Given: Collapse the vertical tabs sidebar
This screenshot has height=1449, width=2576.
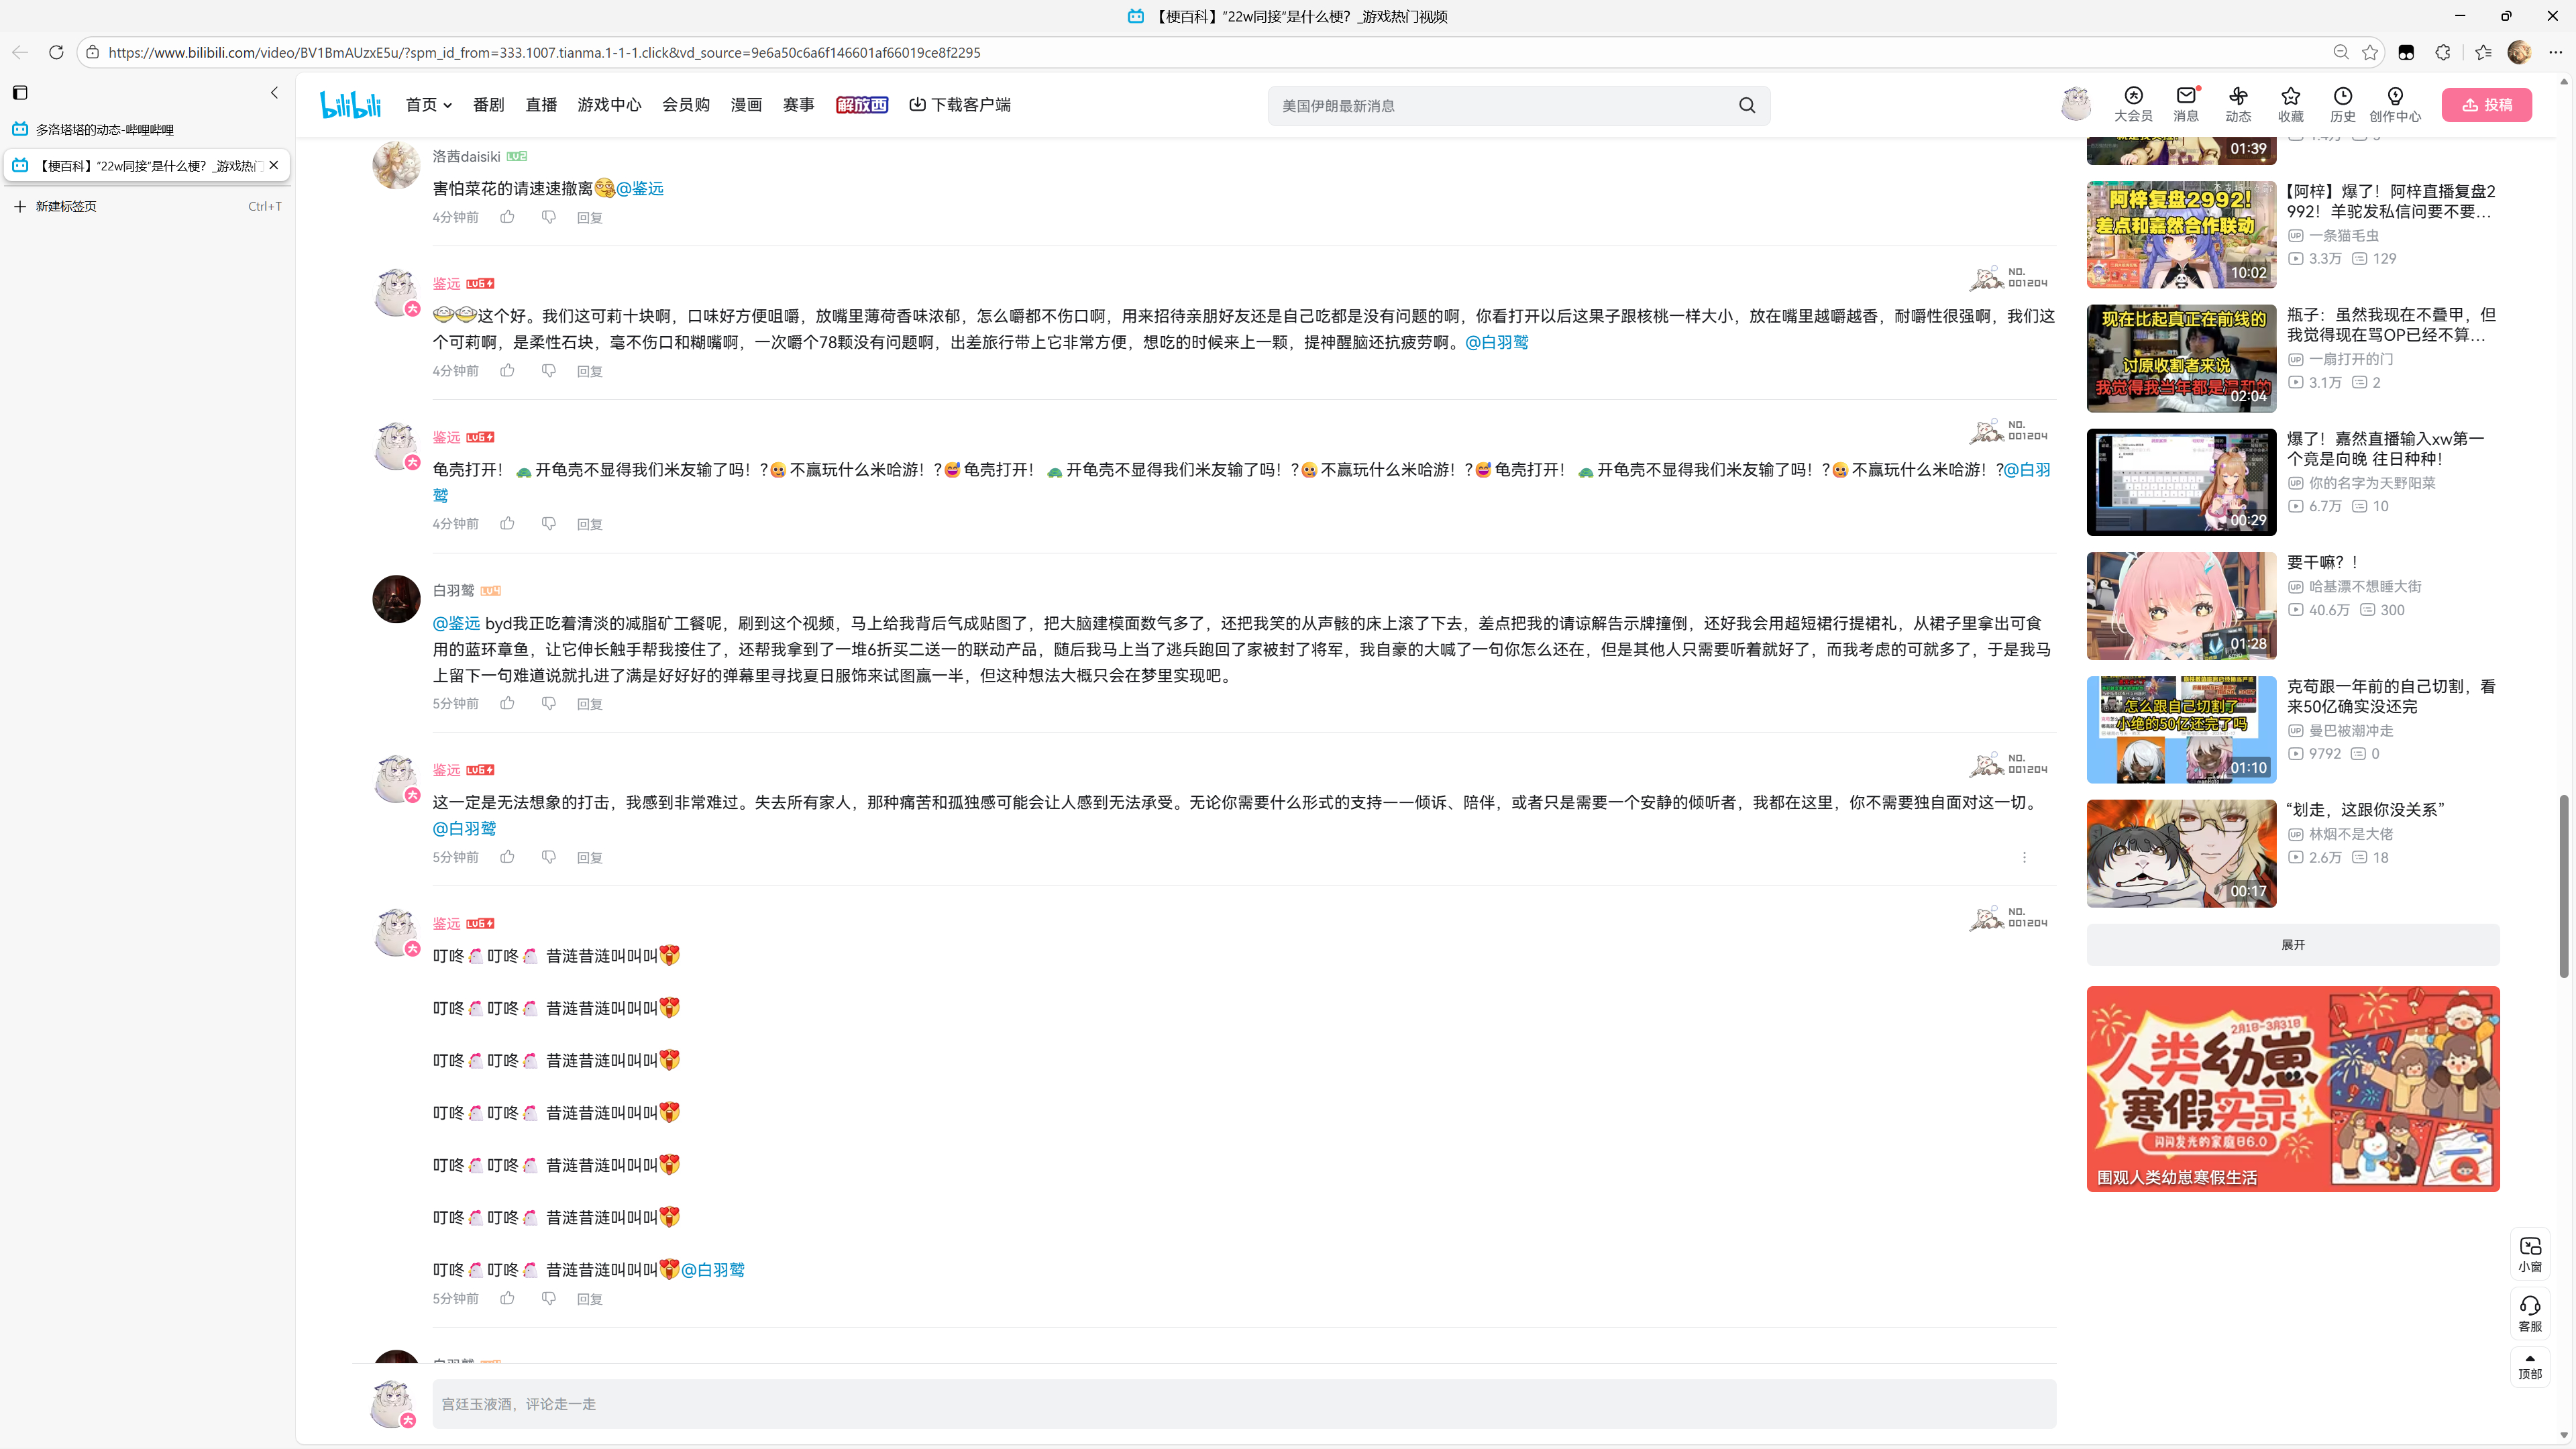Looking at the screenshot, I should pos(275,93).
